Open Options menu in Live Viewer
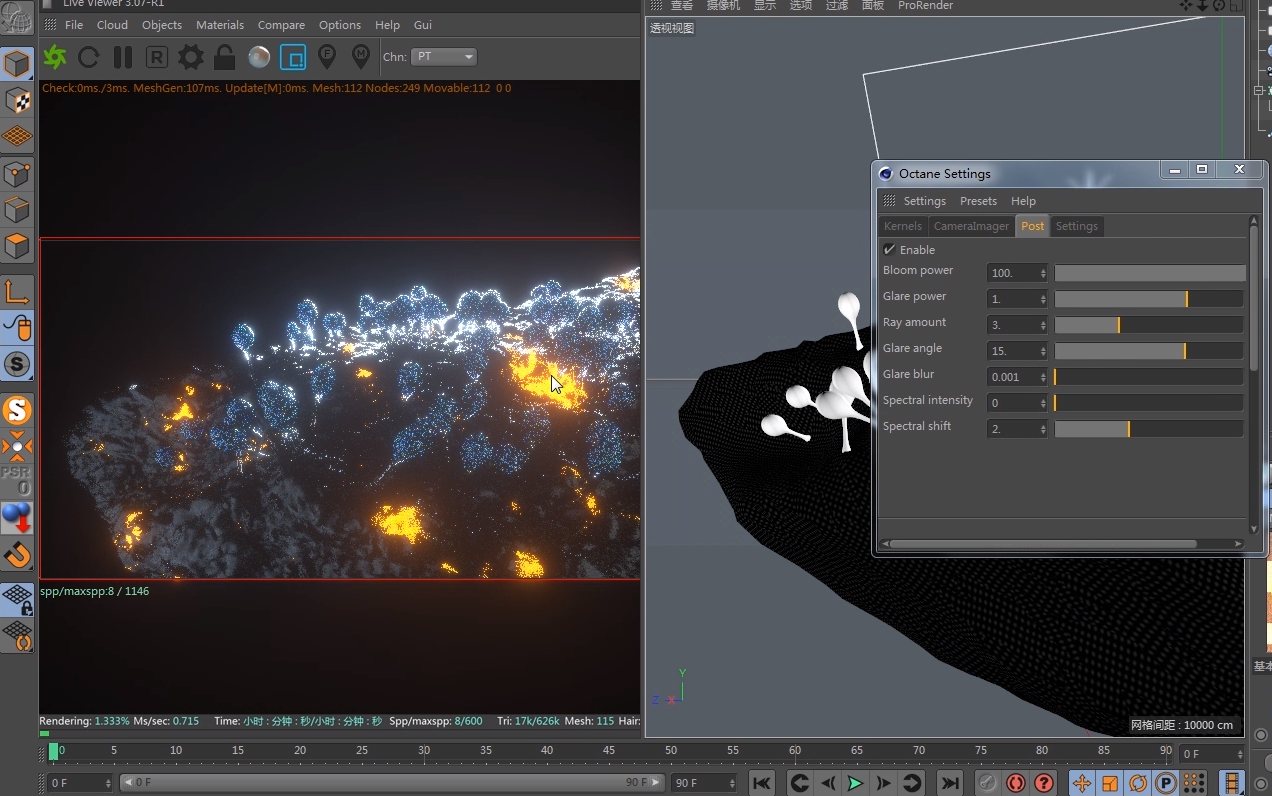The width and height of the screenshot is (1272, 796). [340, 25]
